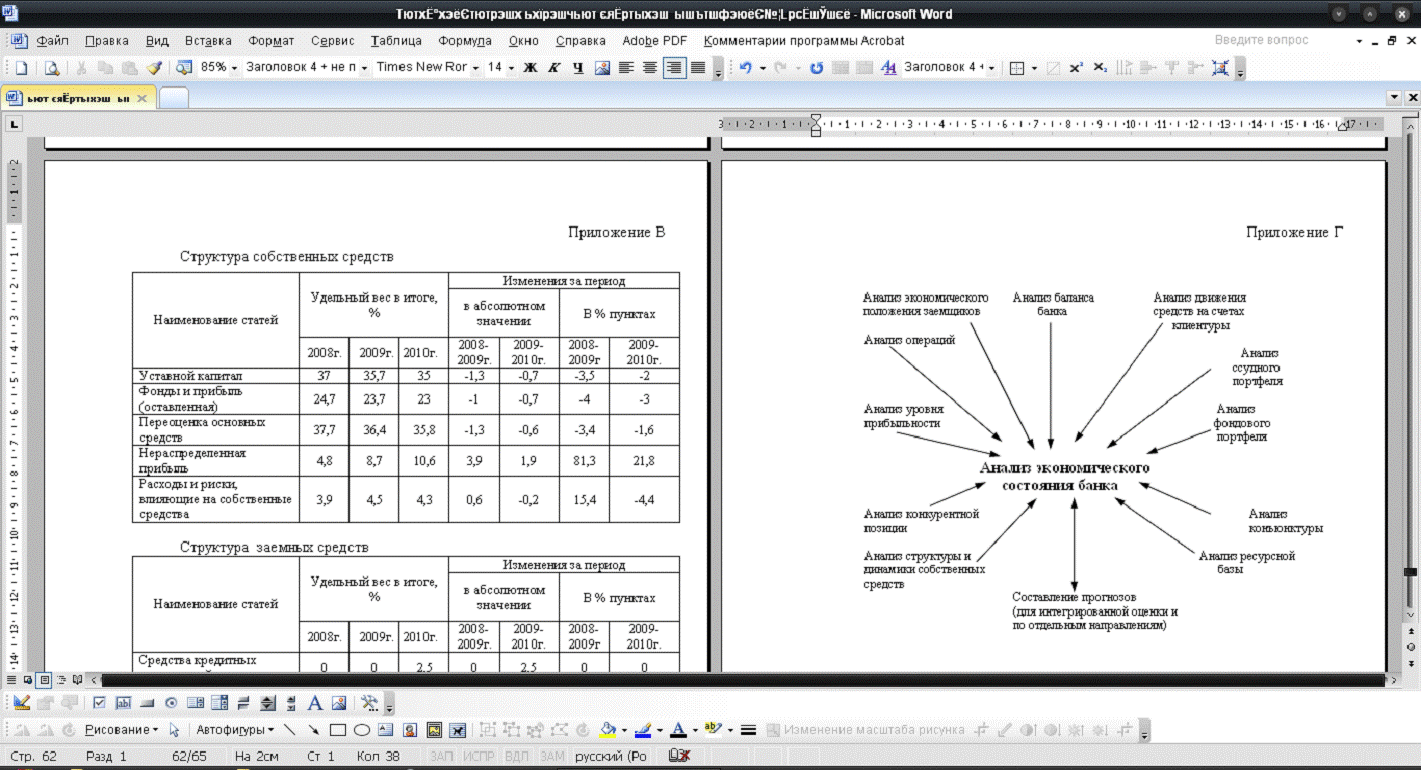Open the Вставка menu
Screen dimensions: 1421x770
[208, 41]
